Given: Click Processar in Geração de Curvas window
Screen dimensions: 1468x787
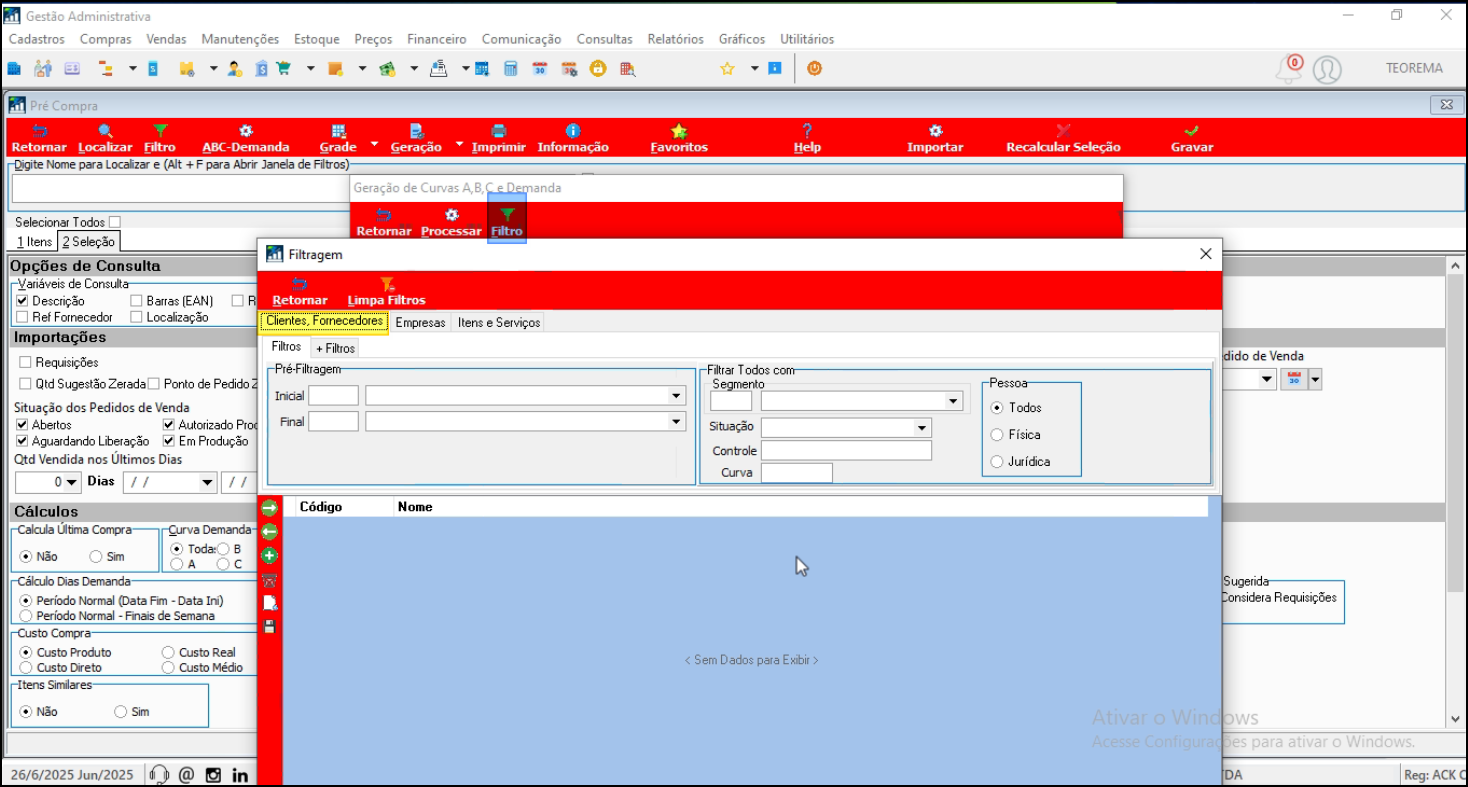Looking at the screenshot, I should pos(452,222).
